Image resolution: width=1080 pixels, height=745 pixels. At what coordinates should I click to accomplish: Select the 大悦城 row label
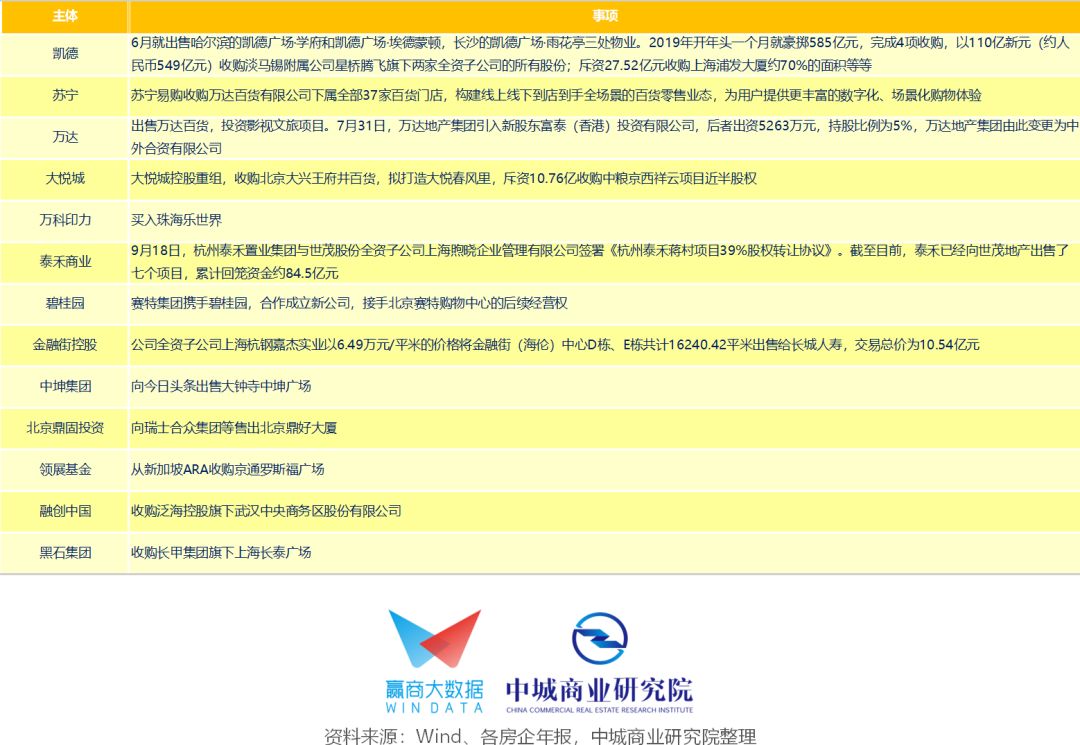click(x=65, y=178)
